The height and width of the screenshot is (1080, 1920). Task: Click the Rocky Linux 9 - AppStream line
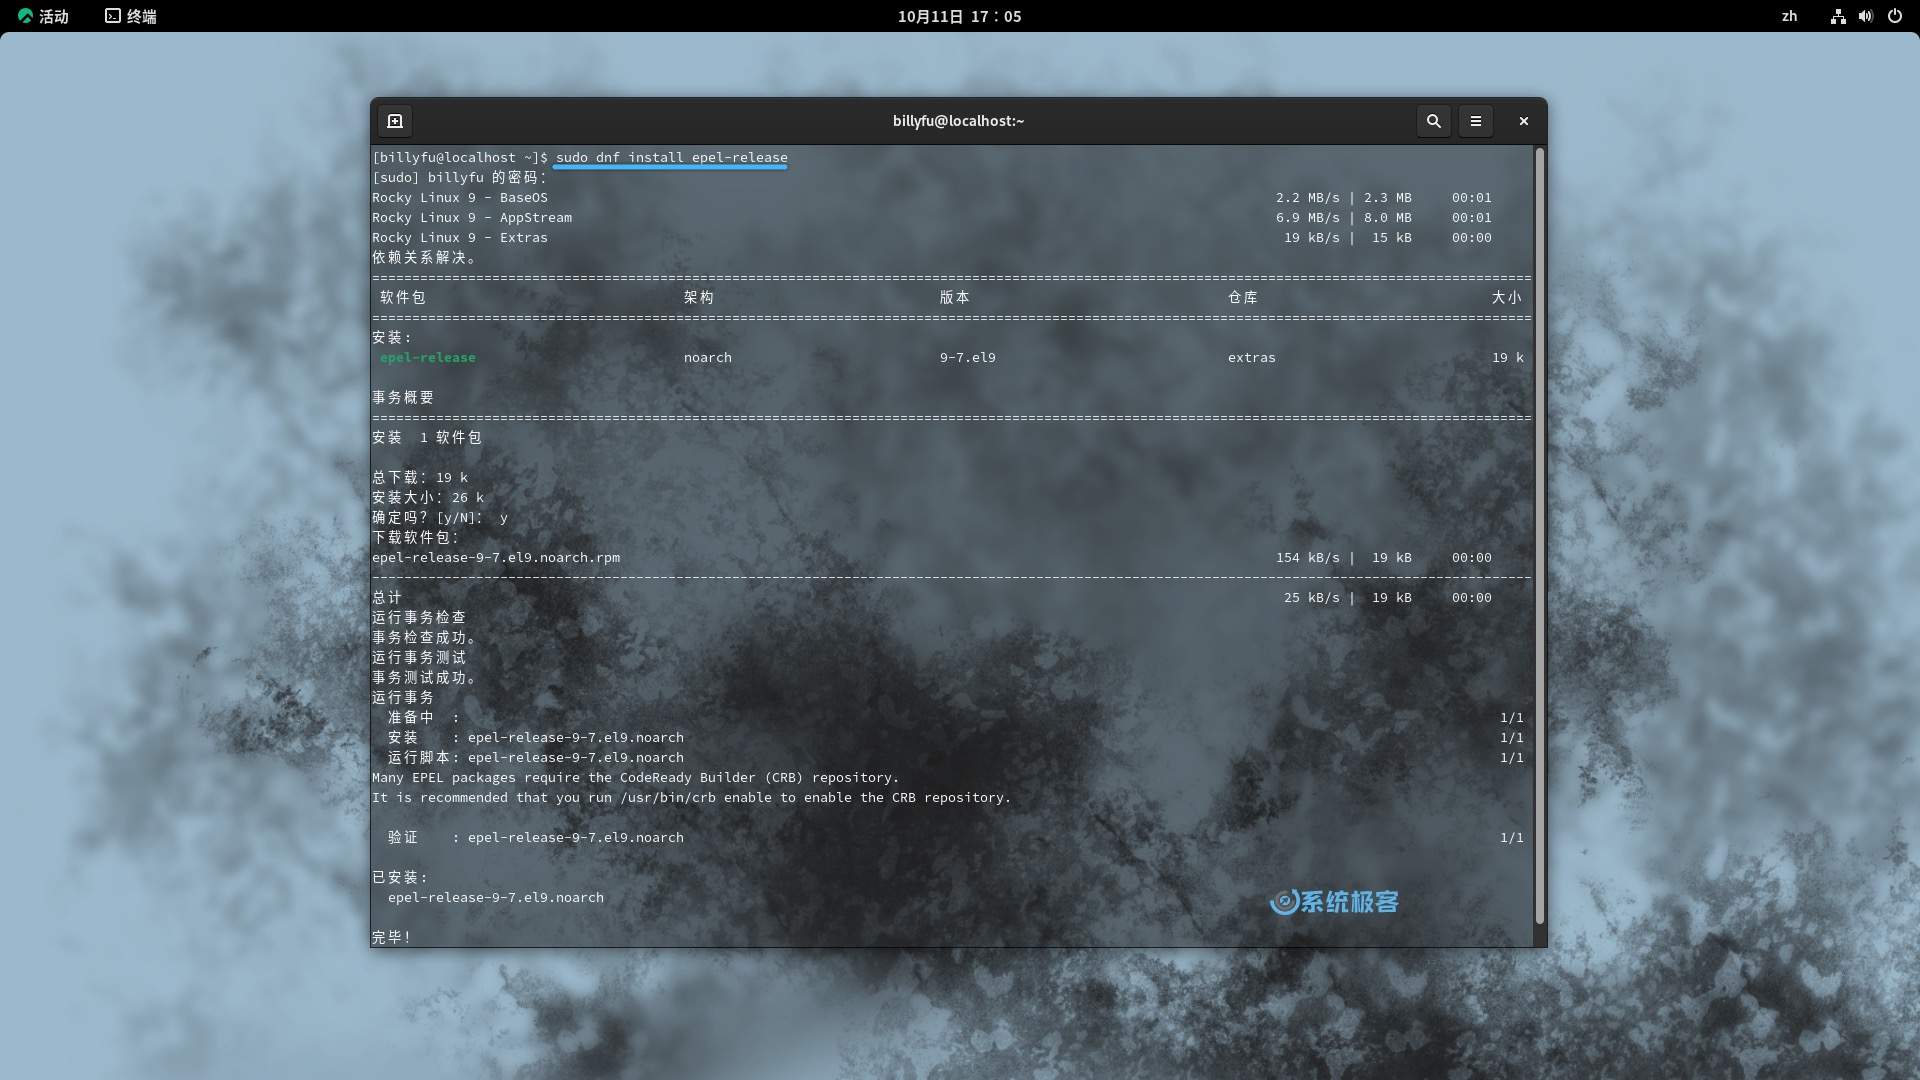point(931,218)
